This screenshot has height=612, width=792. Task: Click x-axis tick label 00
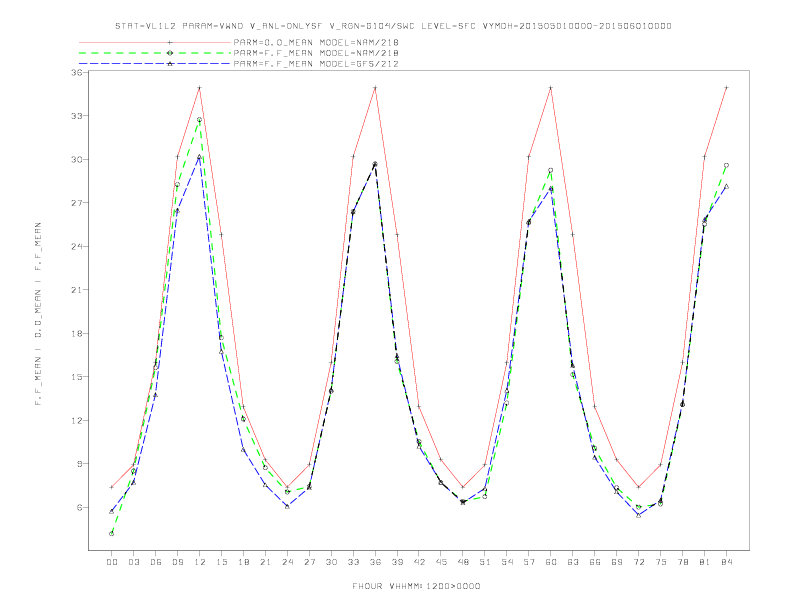pos(112,562)
